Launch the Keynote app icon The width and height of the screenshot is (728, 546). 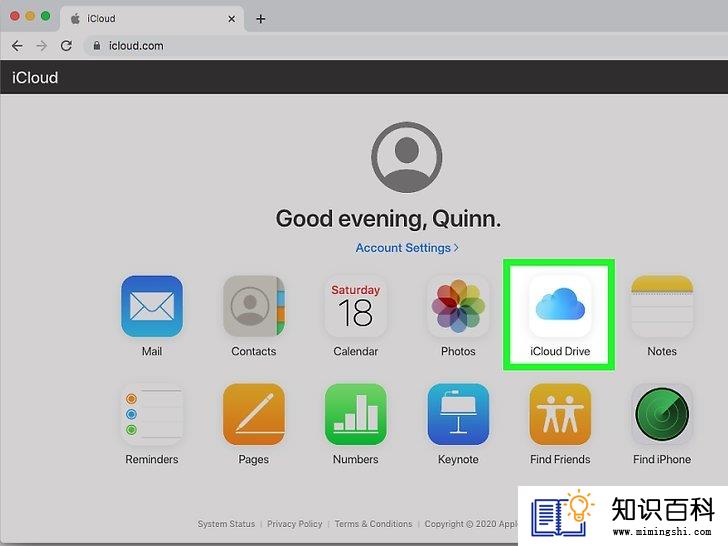click(x=458, y=414)
